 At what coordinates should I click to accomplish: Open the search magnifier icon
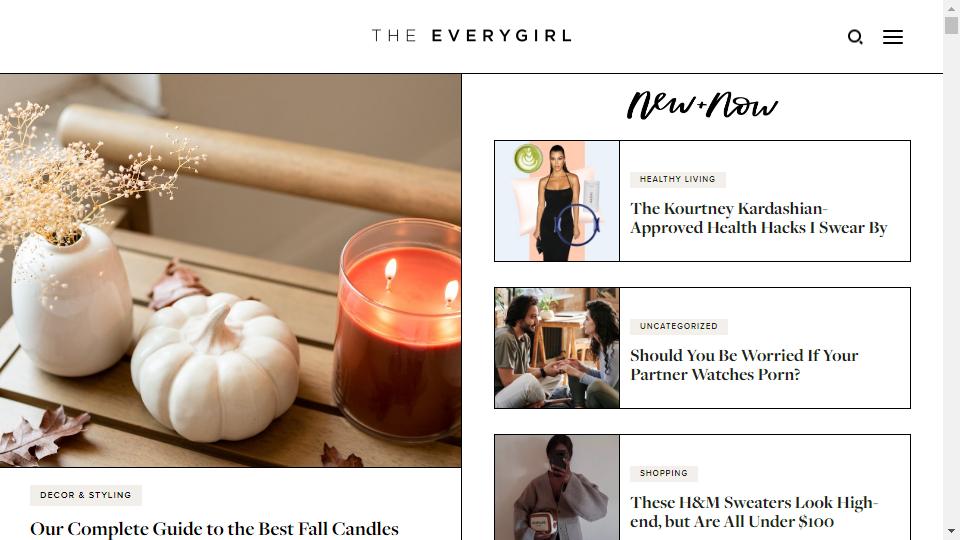(855, 37)
